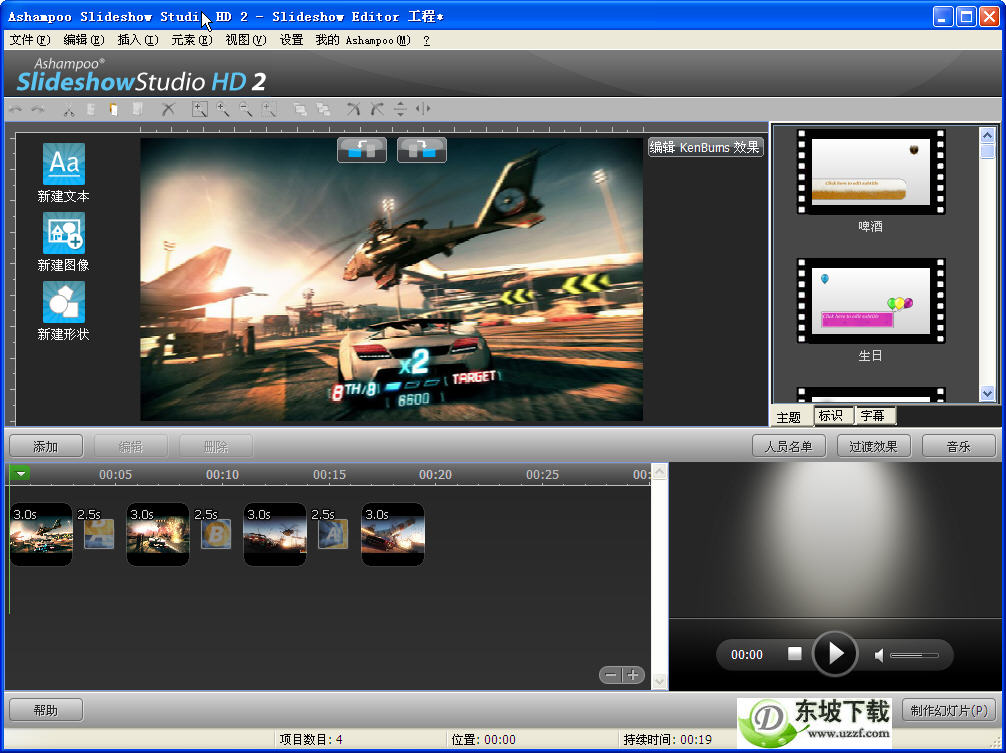Open the 设置 menu

pos(291,40)
